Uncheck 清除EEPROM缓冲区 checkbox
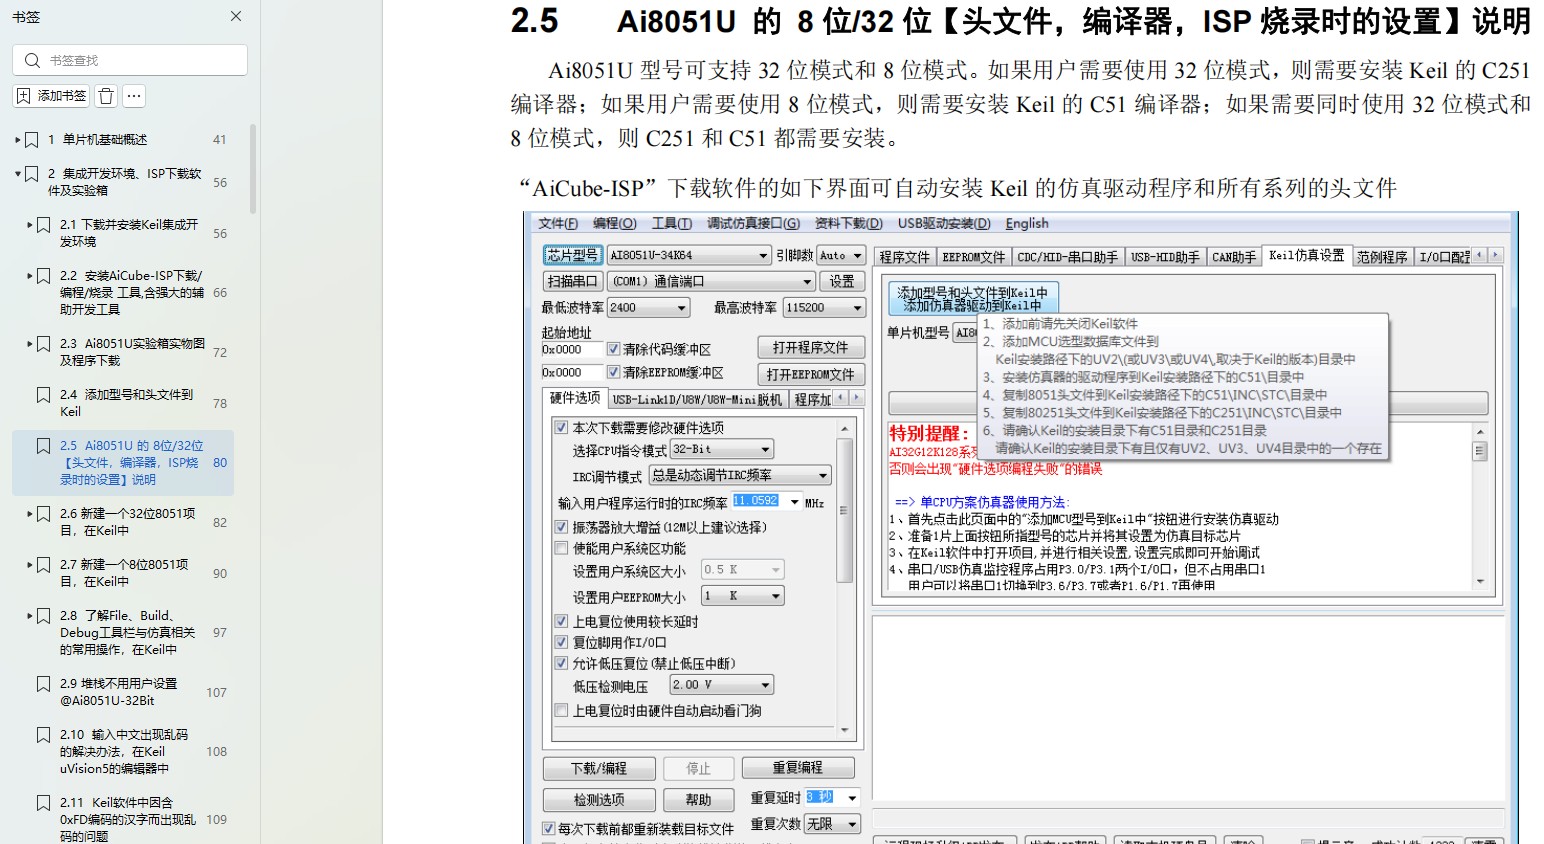Image resolution: width=1544 pixels, height=844 pixels. click(x=614, y=372)
